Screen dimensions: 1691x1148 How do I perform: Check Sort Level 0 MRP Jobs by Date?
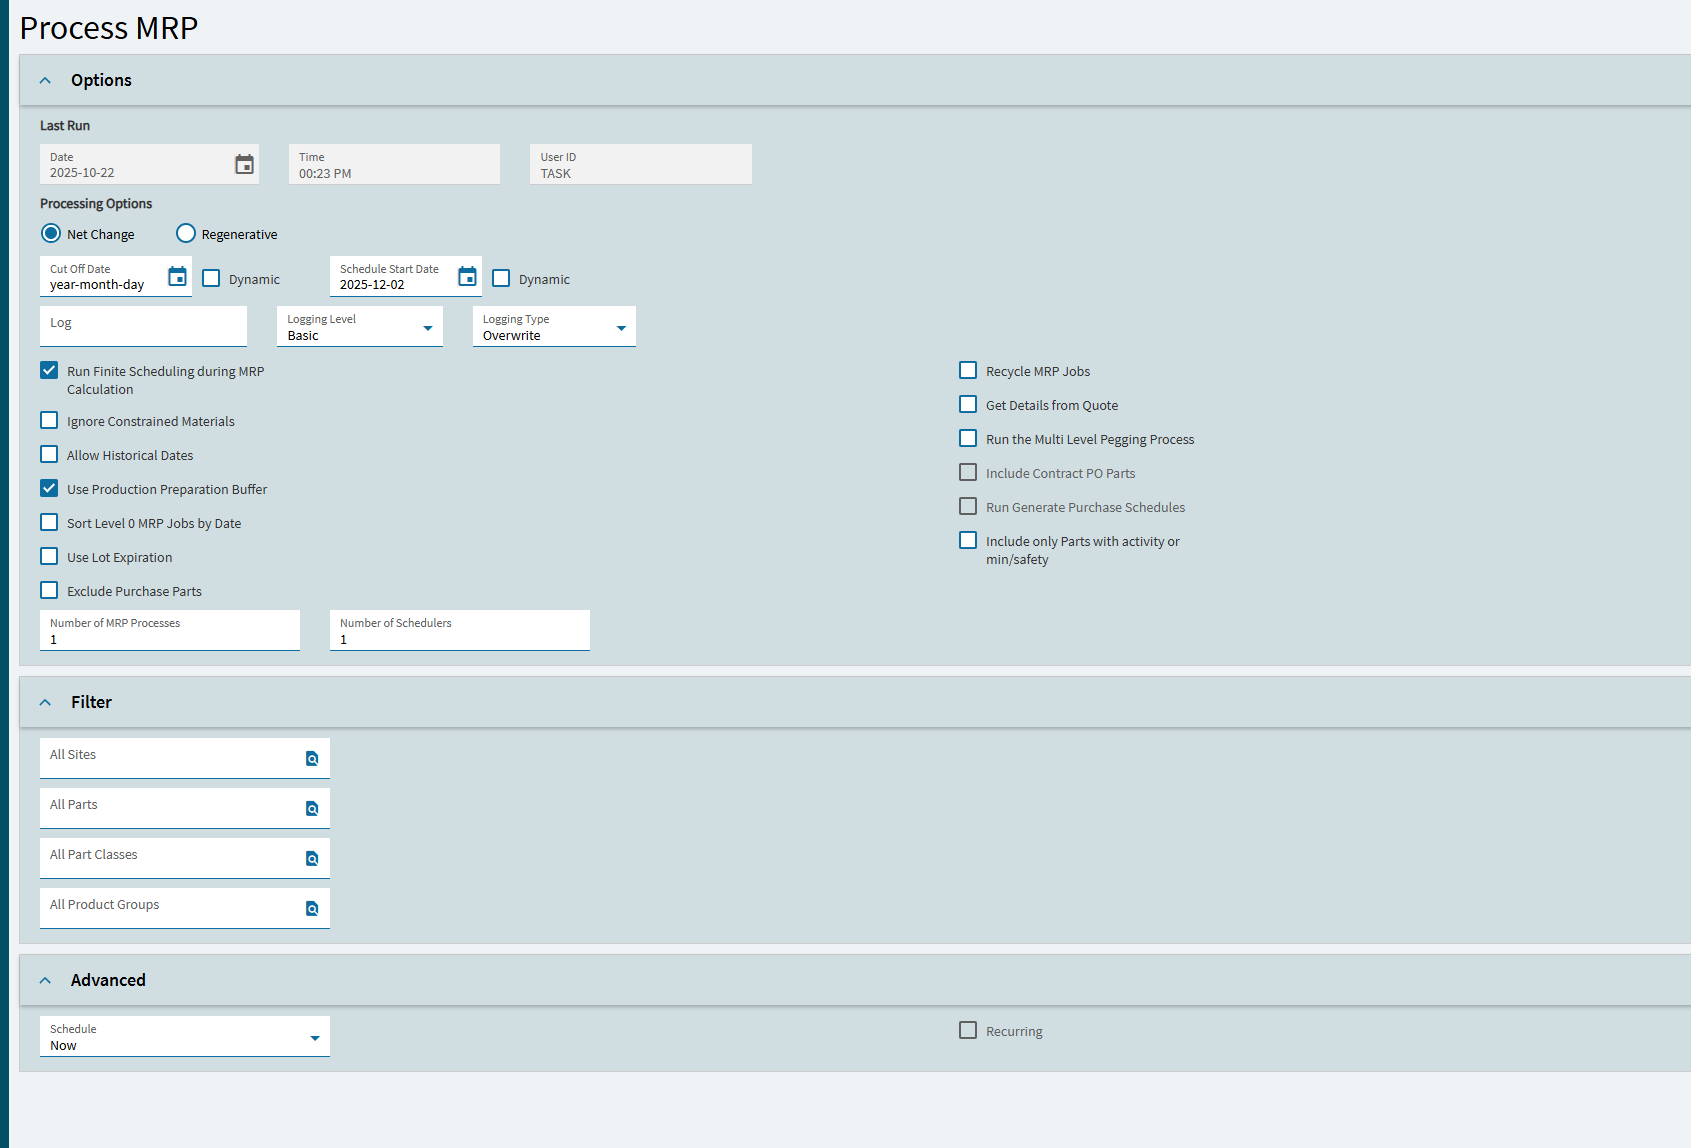point(49,522)
